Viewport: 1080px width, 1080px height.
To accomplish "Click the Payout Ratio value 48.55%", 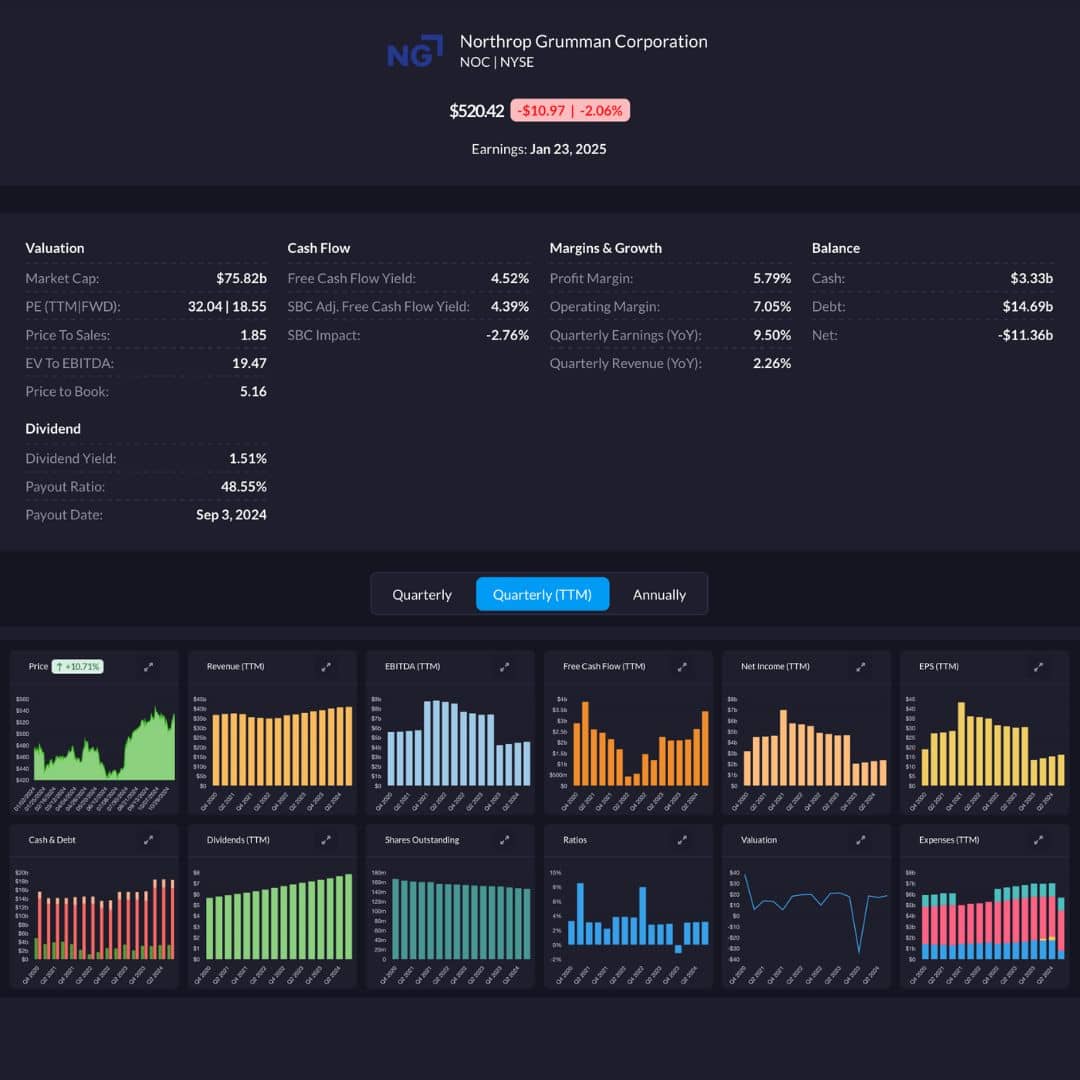I will (x=244, y=486).
